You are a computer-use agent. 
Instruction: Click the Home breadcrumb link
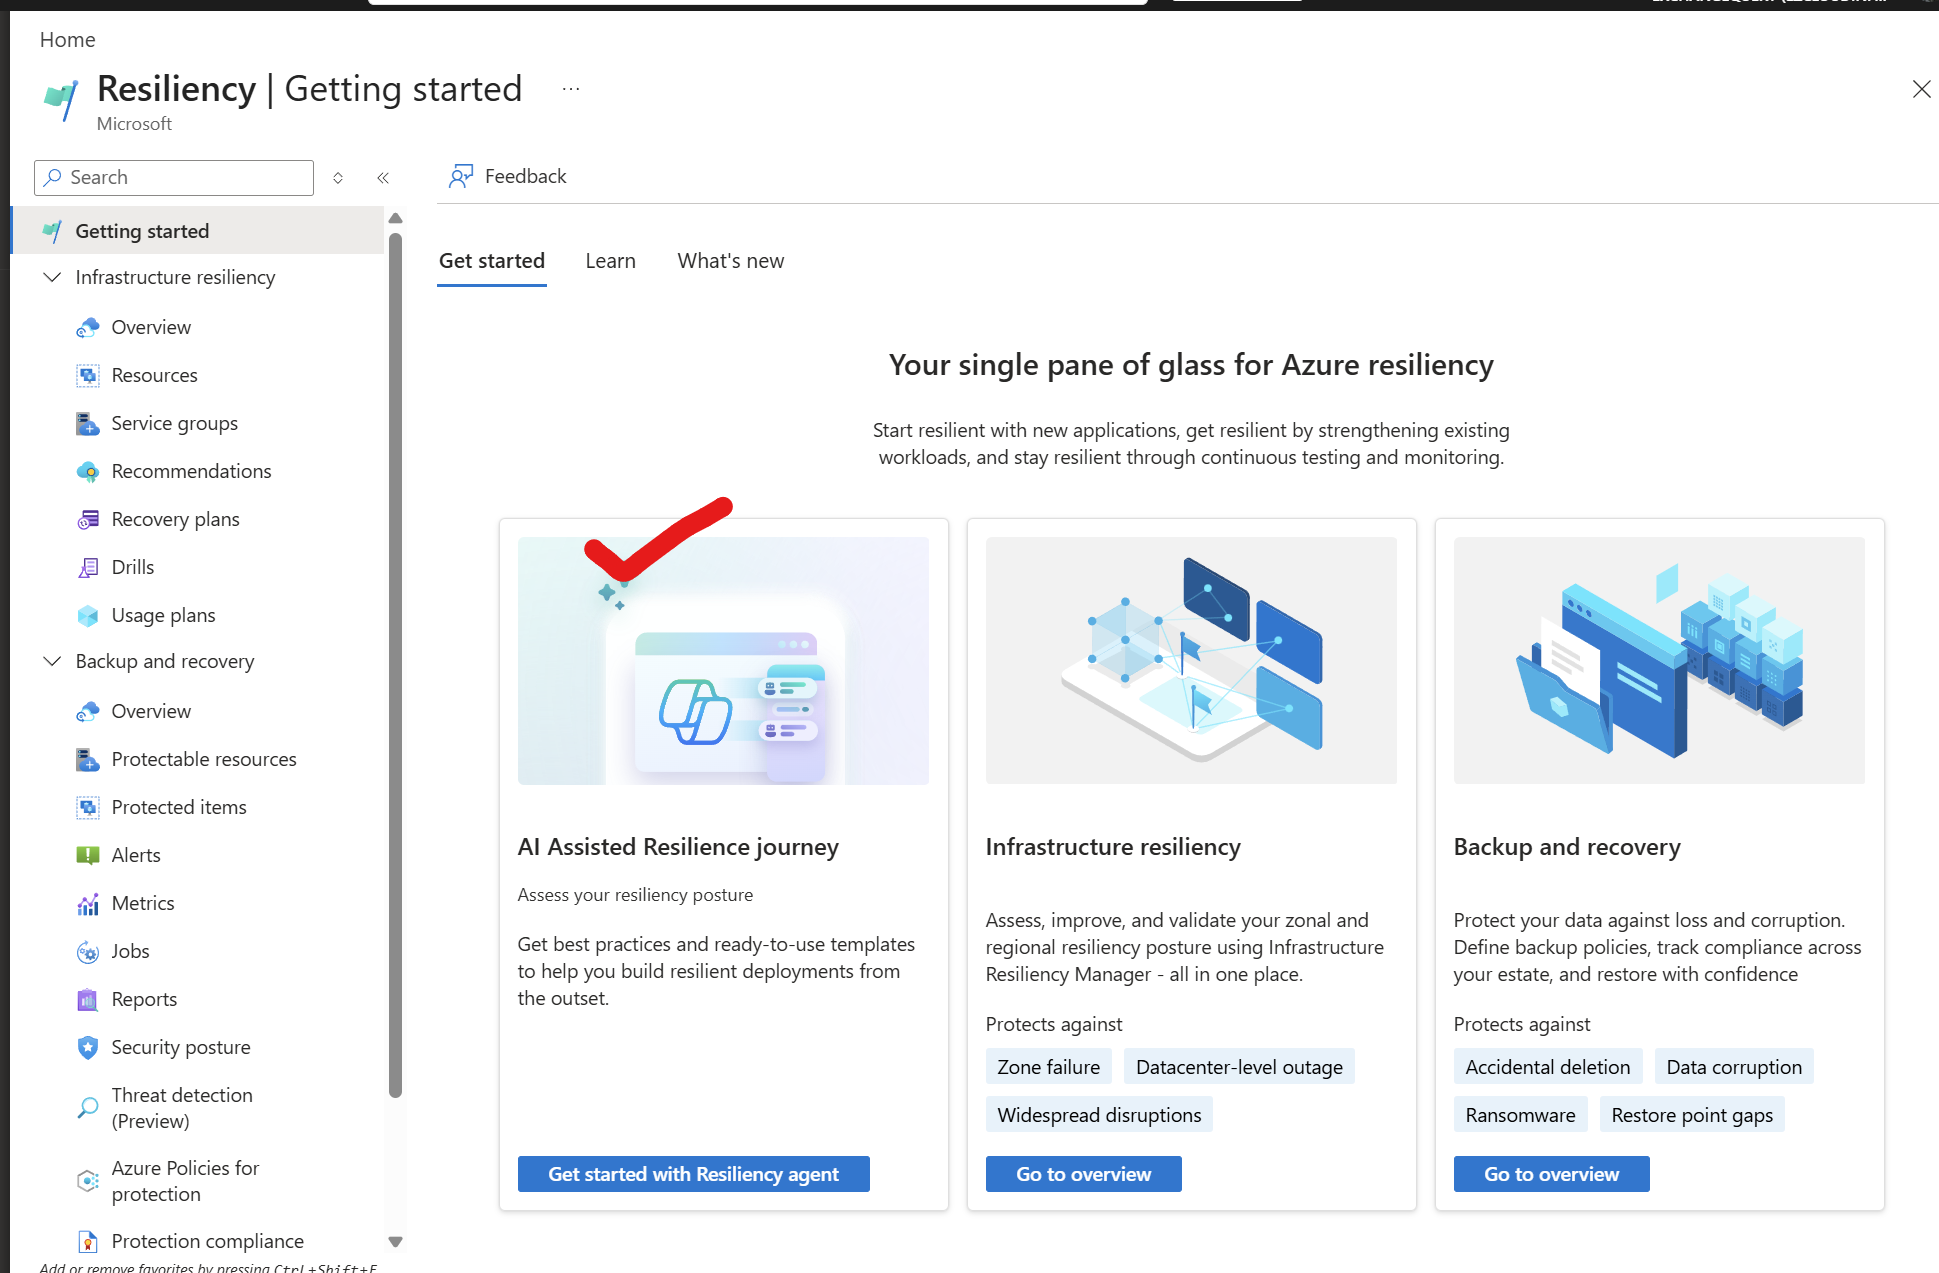tap(68, 40)
